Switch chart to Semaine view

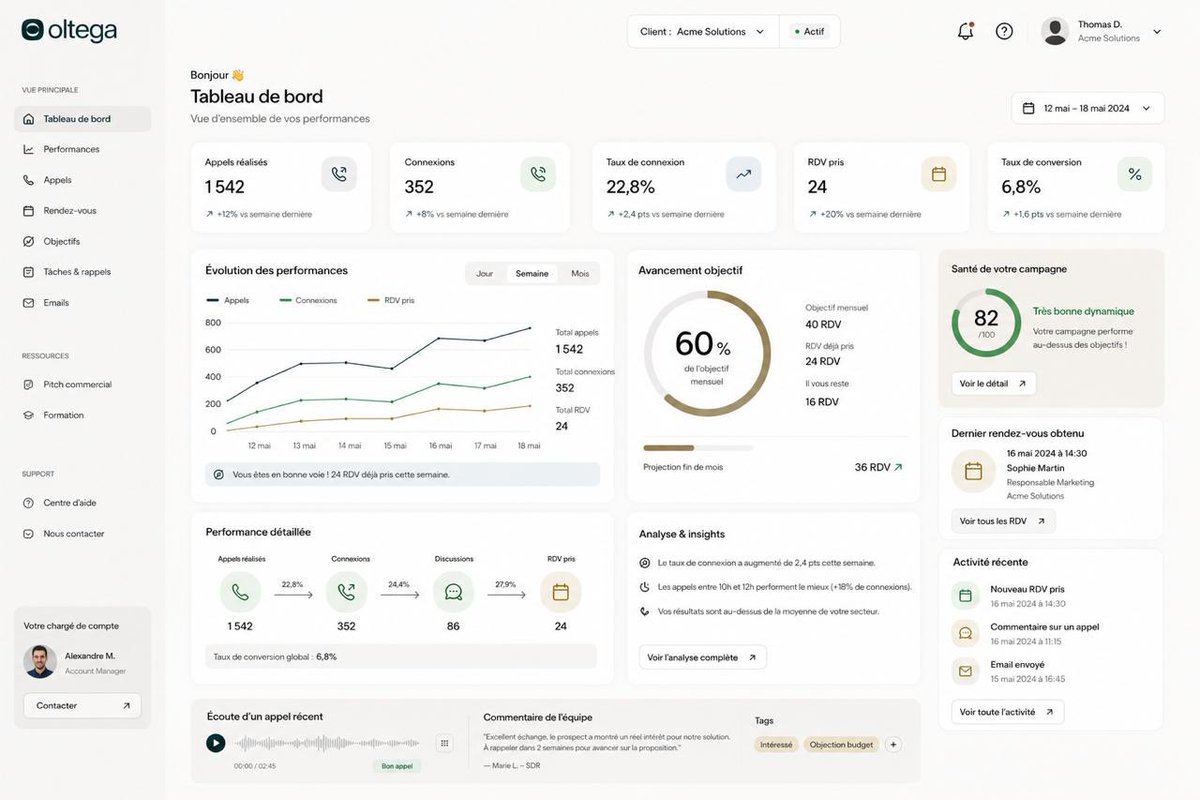coord(532,273)
